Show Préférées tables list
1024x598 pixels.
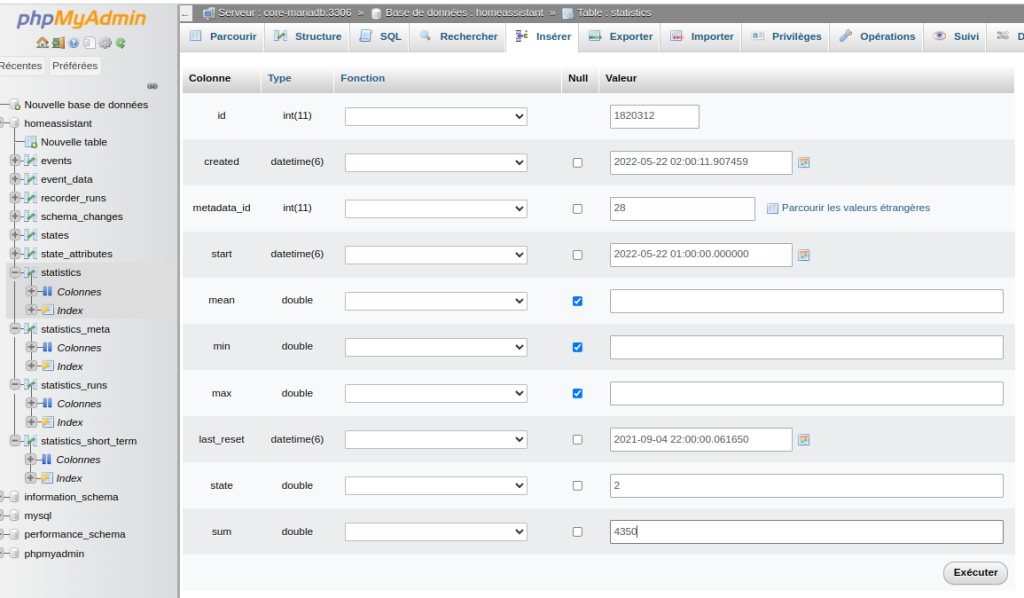(74, 65)
